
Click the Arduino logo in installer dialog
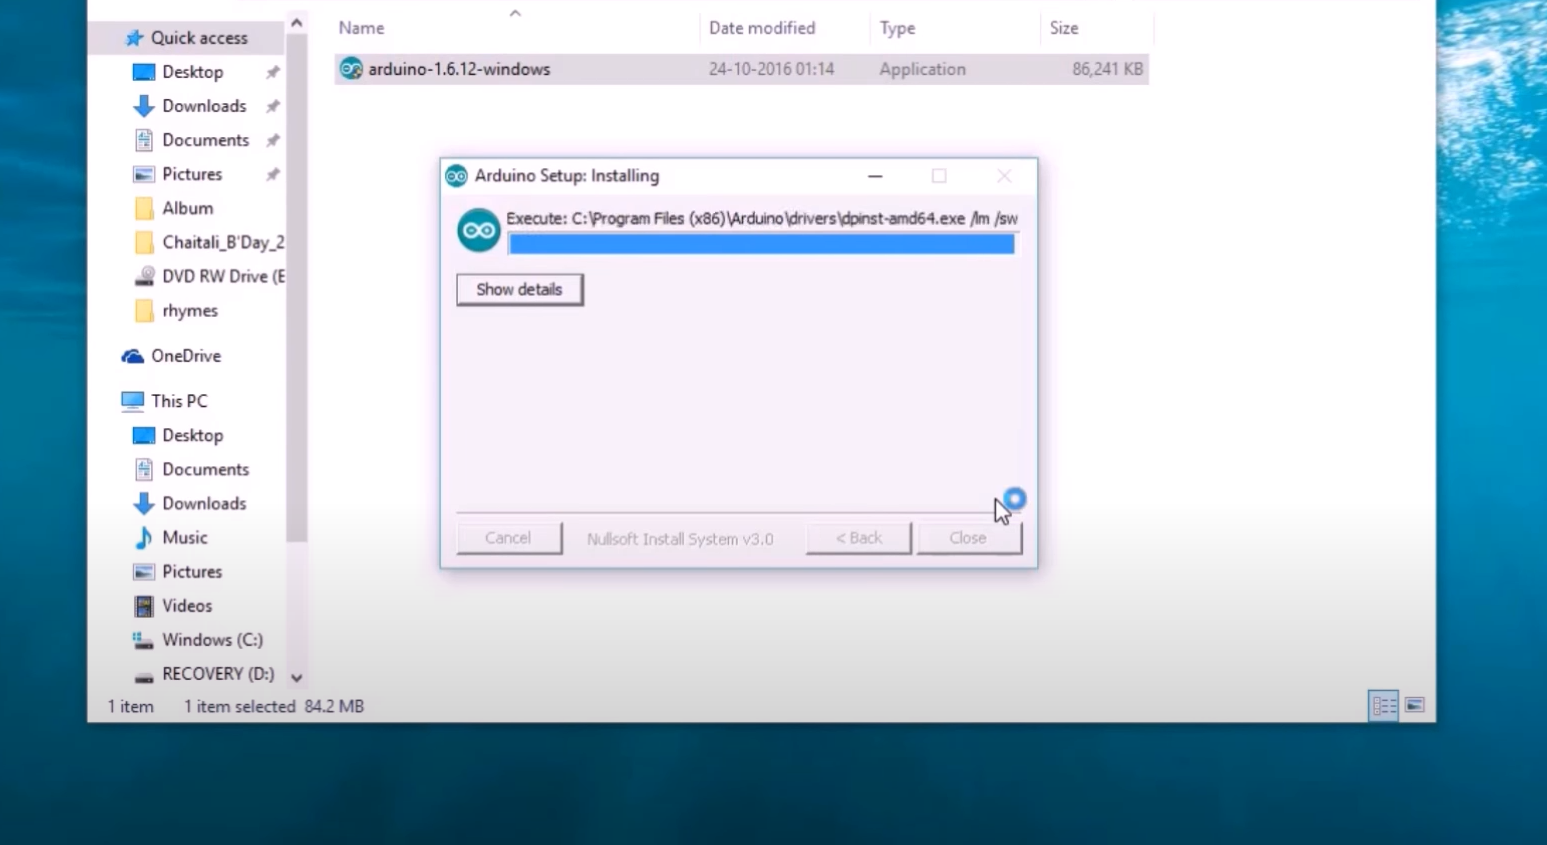[478, 231]
